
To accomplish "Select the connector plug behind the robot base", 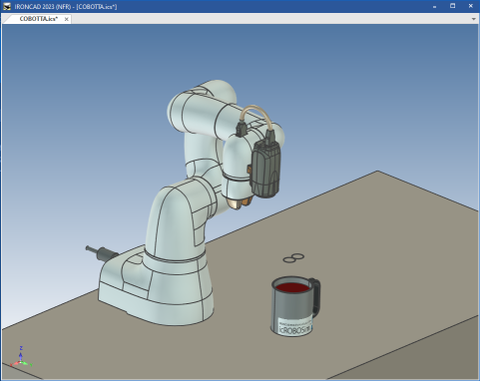I will click(x=101, y=253).
